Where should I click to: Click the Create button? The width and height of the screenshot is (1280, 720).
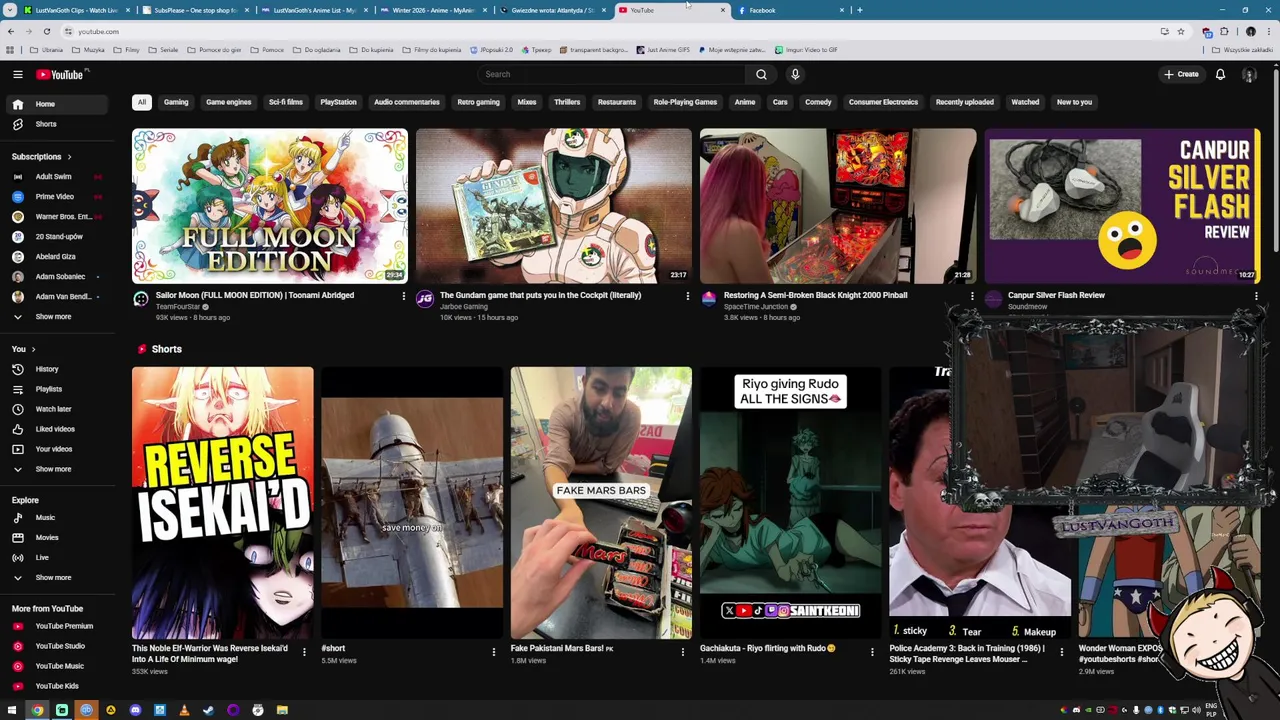[x=1181, y=74]
